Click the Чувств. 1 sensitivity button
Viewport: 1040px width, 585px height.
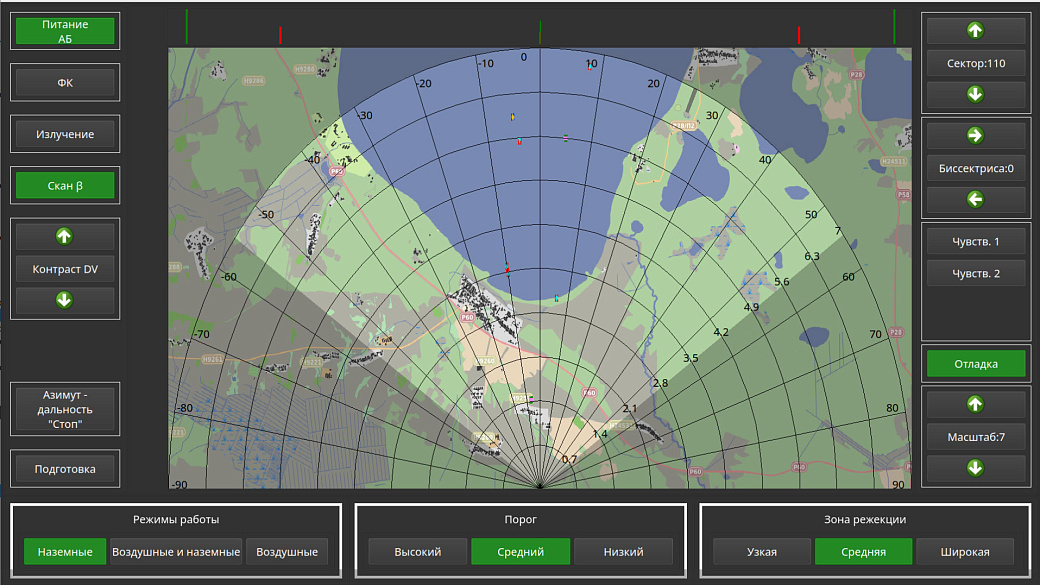pos(975,241)
